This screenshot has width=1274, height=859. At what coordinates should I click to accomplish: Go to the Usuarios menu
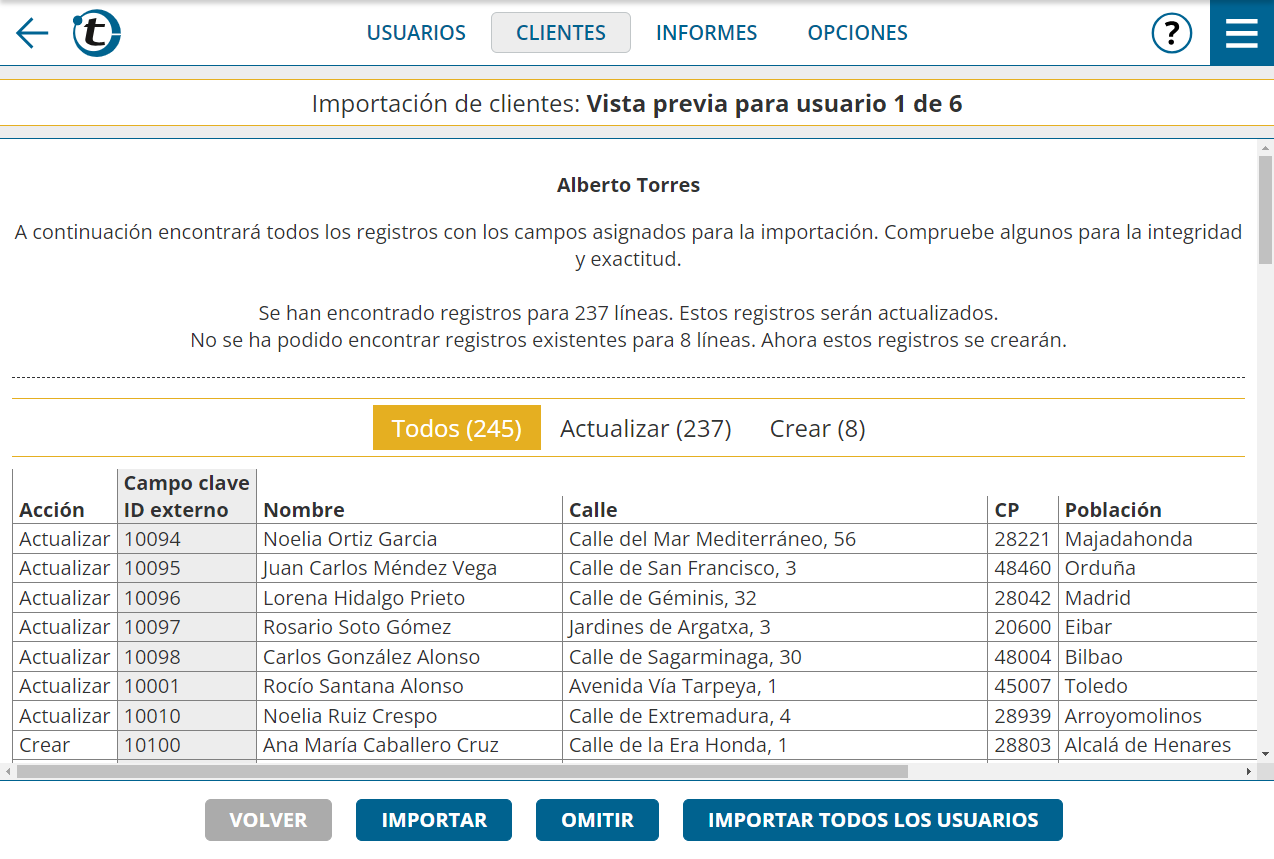416,33
